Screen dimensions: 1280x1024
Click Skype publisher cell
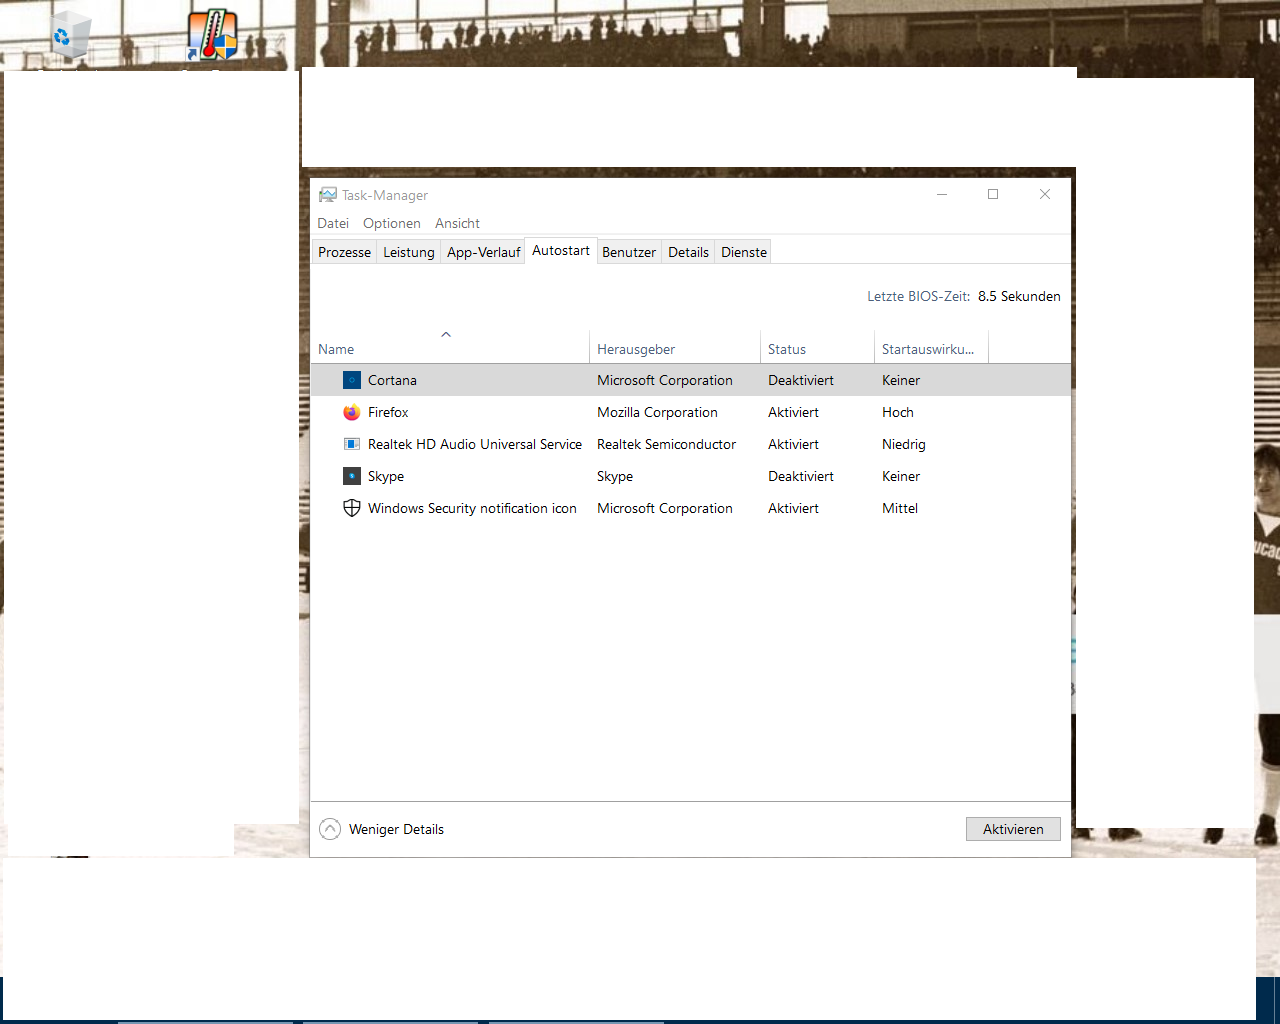click(615, 476)
